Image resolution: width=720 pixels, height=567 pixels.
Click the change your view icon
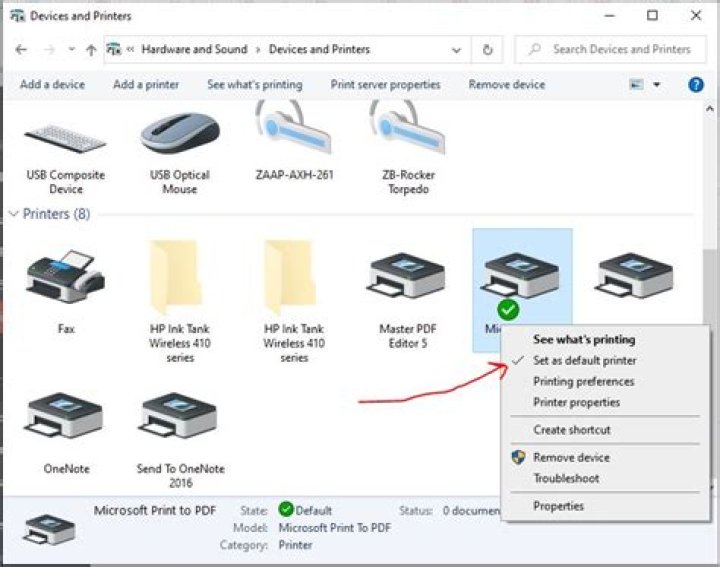(x=636, y=84)
